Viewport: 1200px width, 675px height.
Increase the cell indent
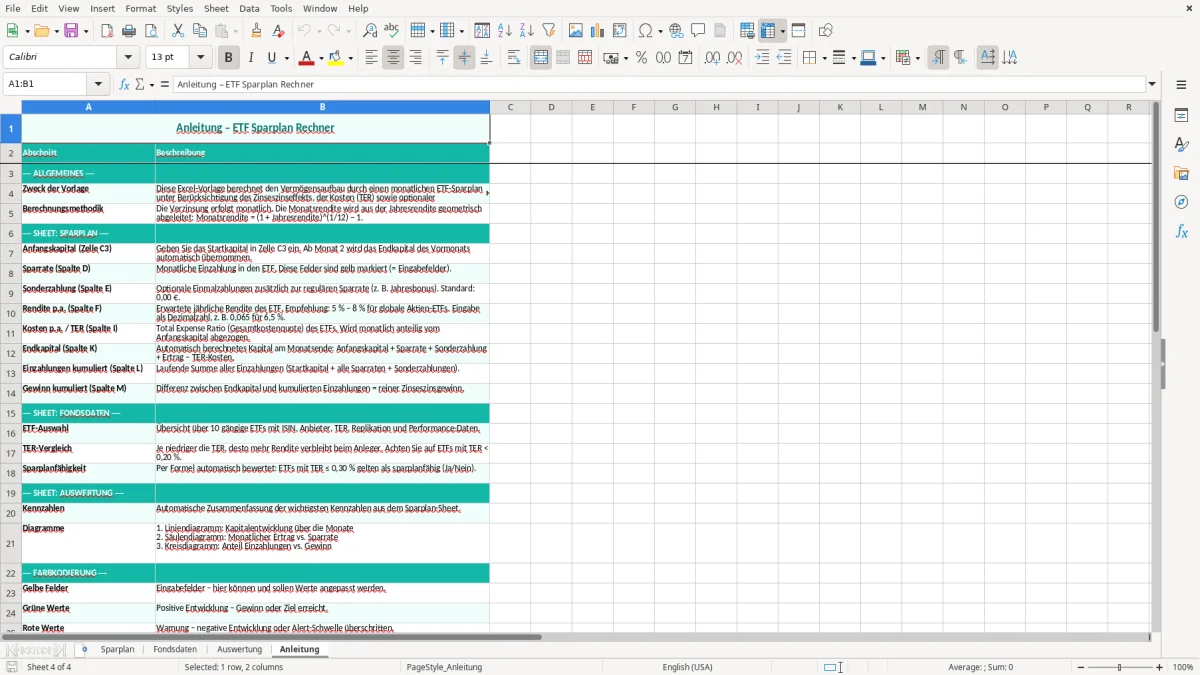pyautogui.click(x=762, y=58)
